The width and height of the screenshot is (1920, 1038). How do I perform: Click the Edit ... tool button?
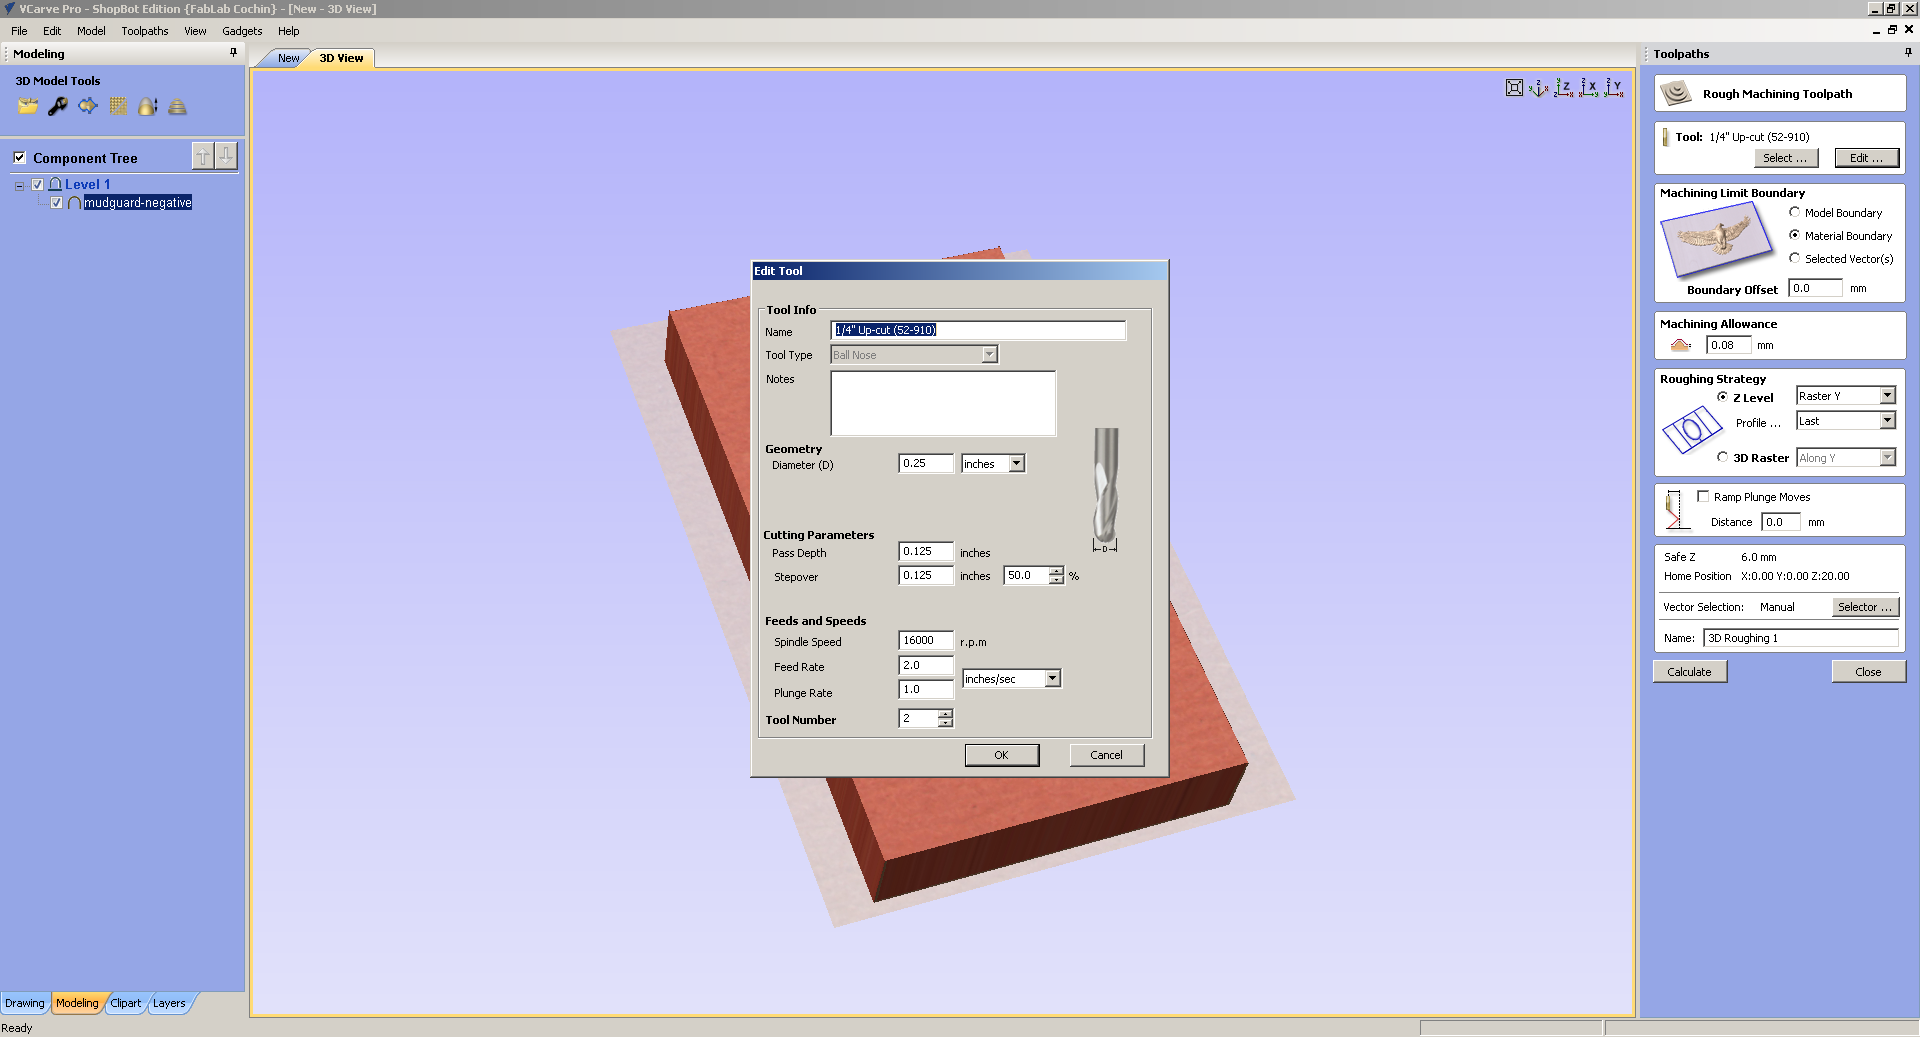[1866, 158]
